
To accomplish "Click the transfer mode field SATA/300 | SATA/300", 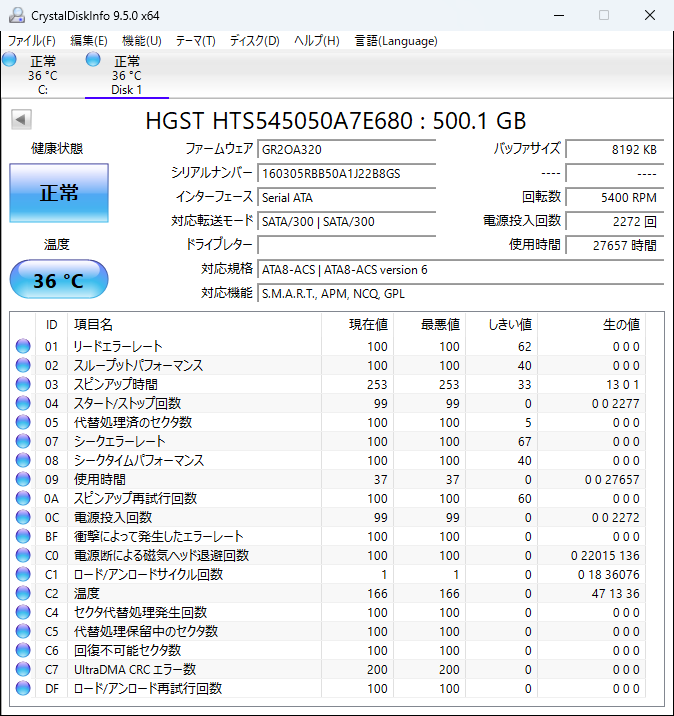I will (x=347, y=221).
